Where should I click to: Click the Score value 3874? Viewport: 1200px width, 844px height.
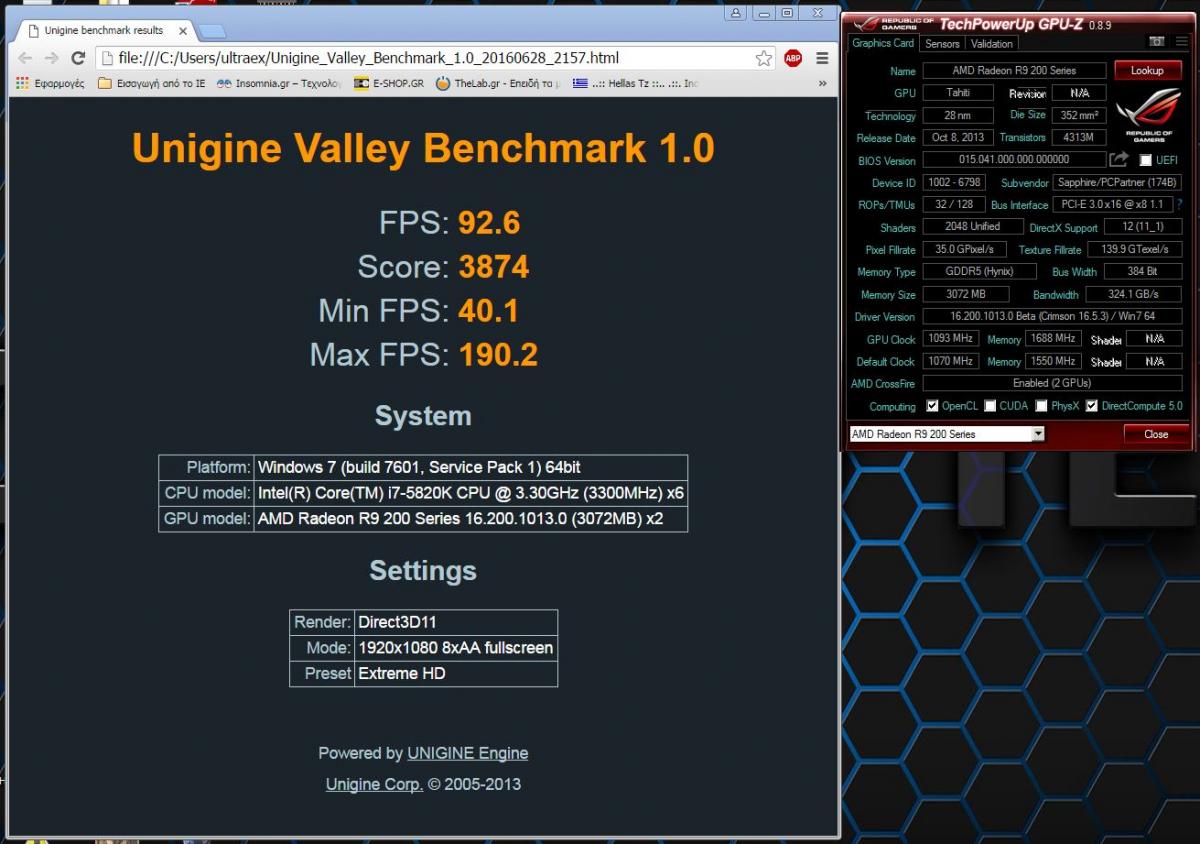(494, 266)
